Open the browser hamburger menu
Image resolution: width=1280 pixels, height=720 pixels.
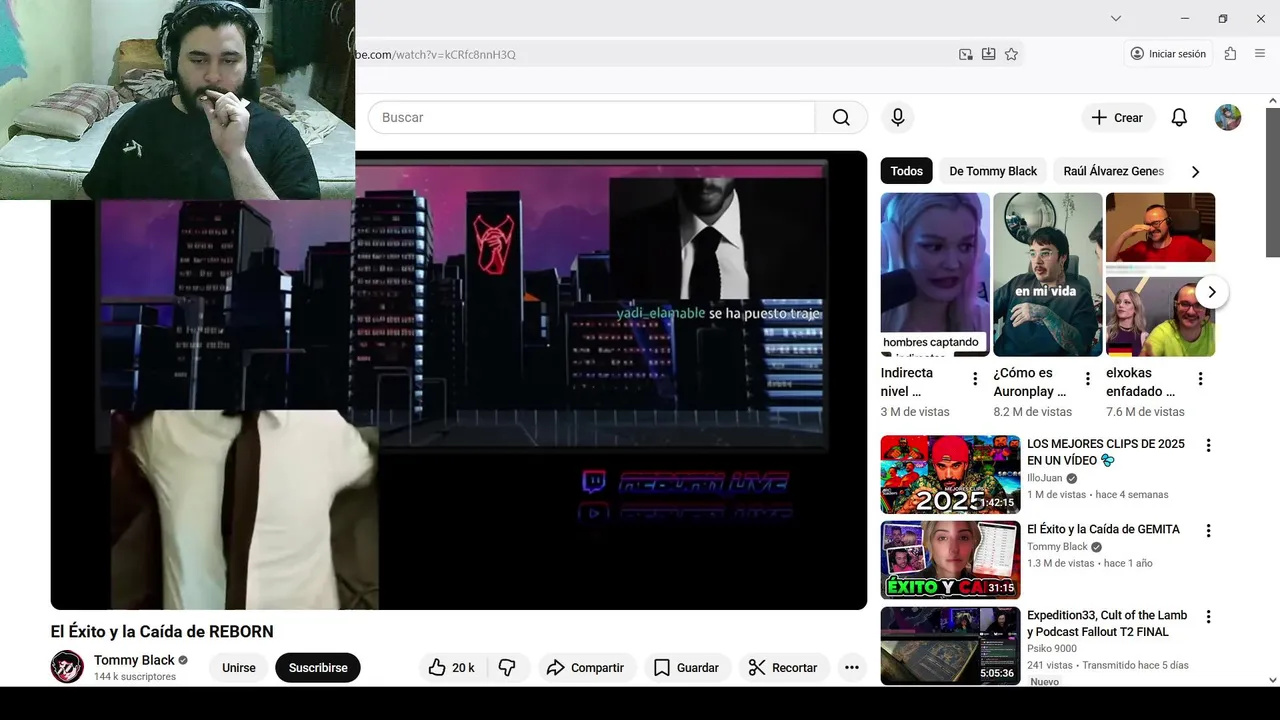click(x=1259, y=54)
